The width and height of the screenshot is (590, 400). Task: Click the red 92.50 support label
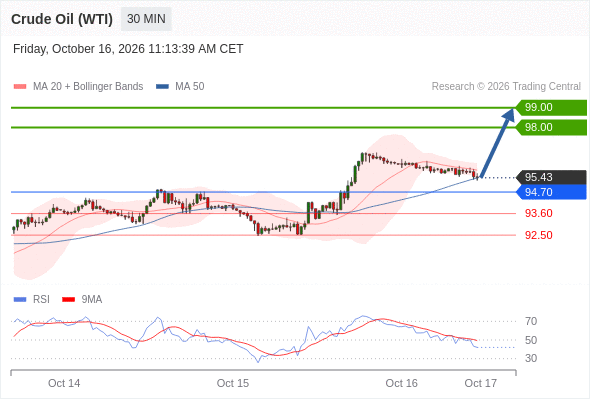click(538, 235)
